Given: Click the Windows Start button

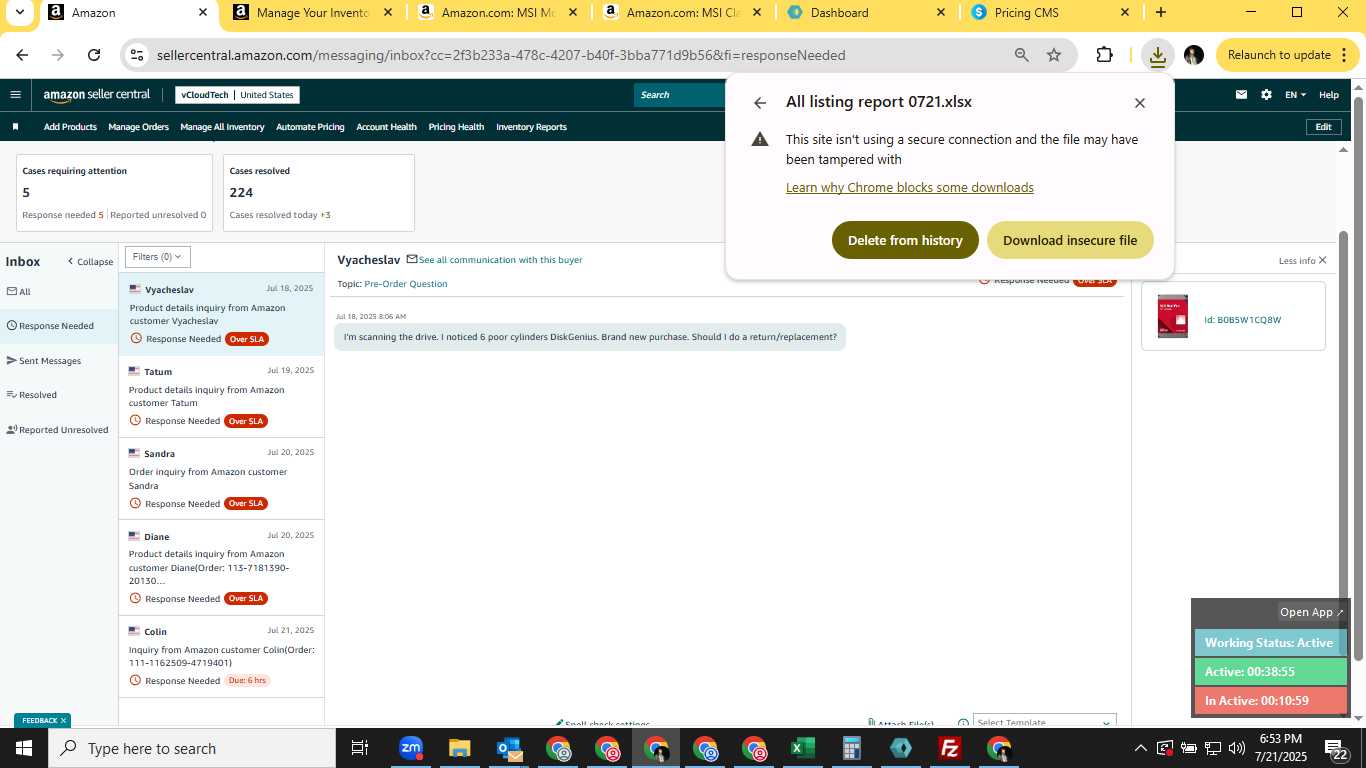Looking at the screenshot, I should pos(23,748).
